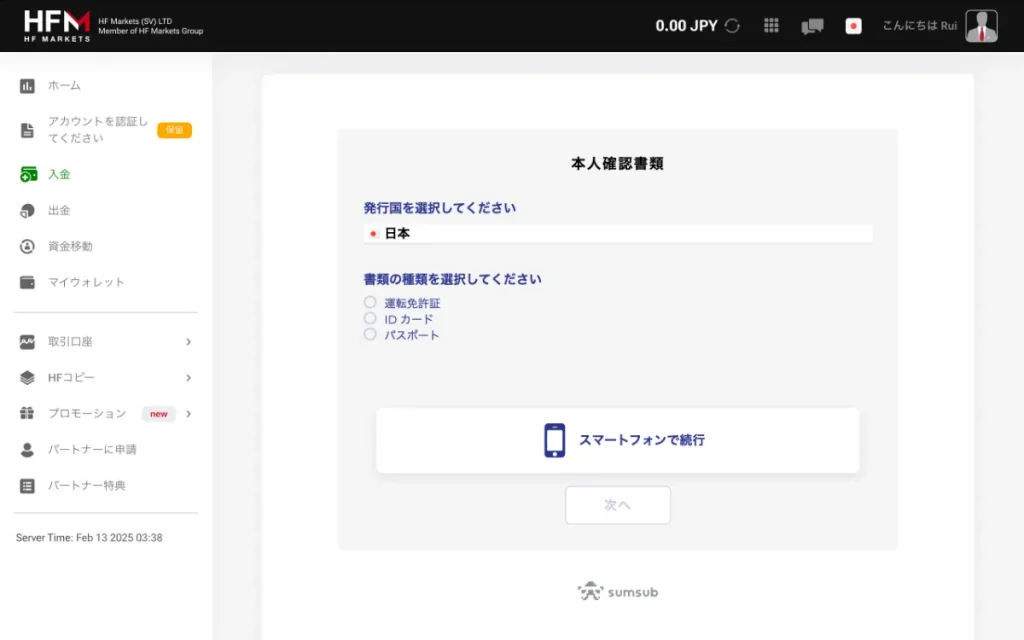Click the 次へ button
The image size is (1024, 640).
tap(618, 505)
